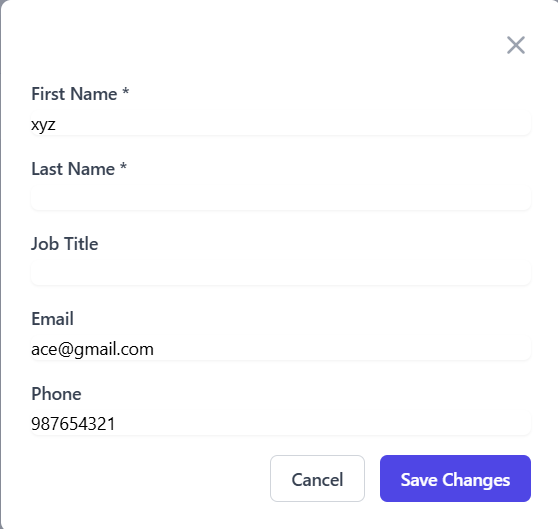Viewport: 558px width, 529px height.
Task: Click the required asterisk after First Name
Action: click(x=126, y=91)
